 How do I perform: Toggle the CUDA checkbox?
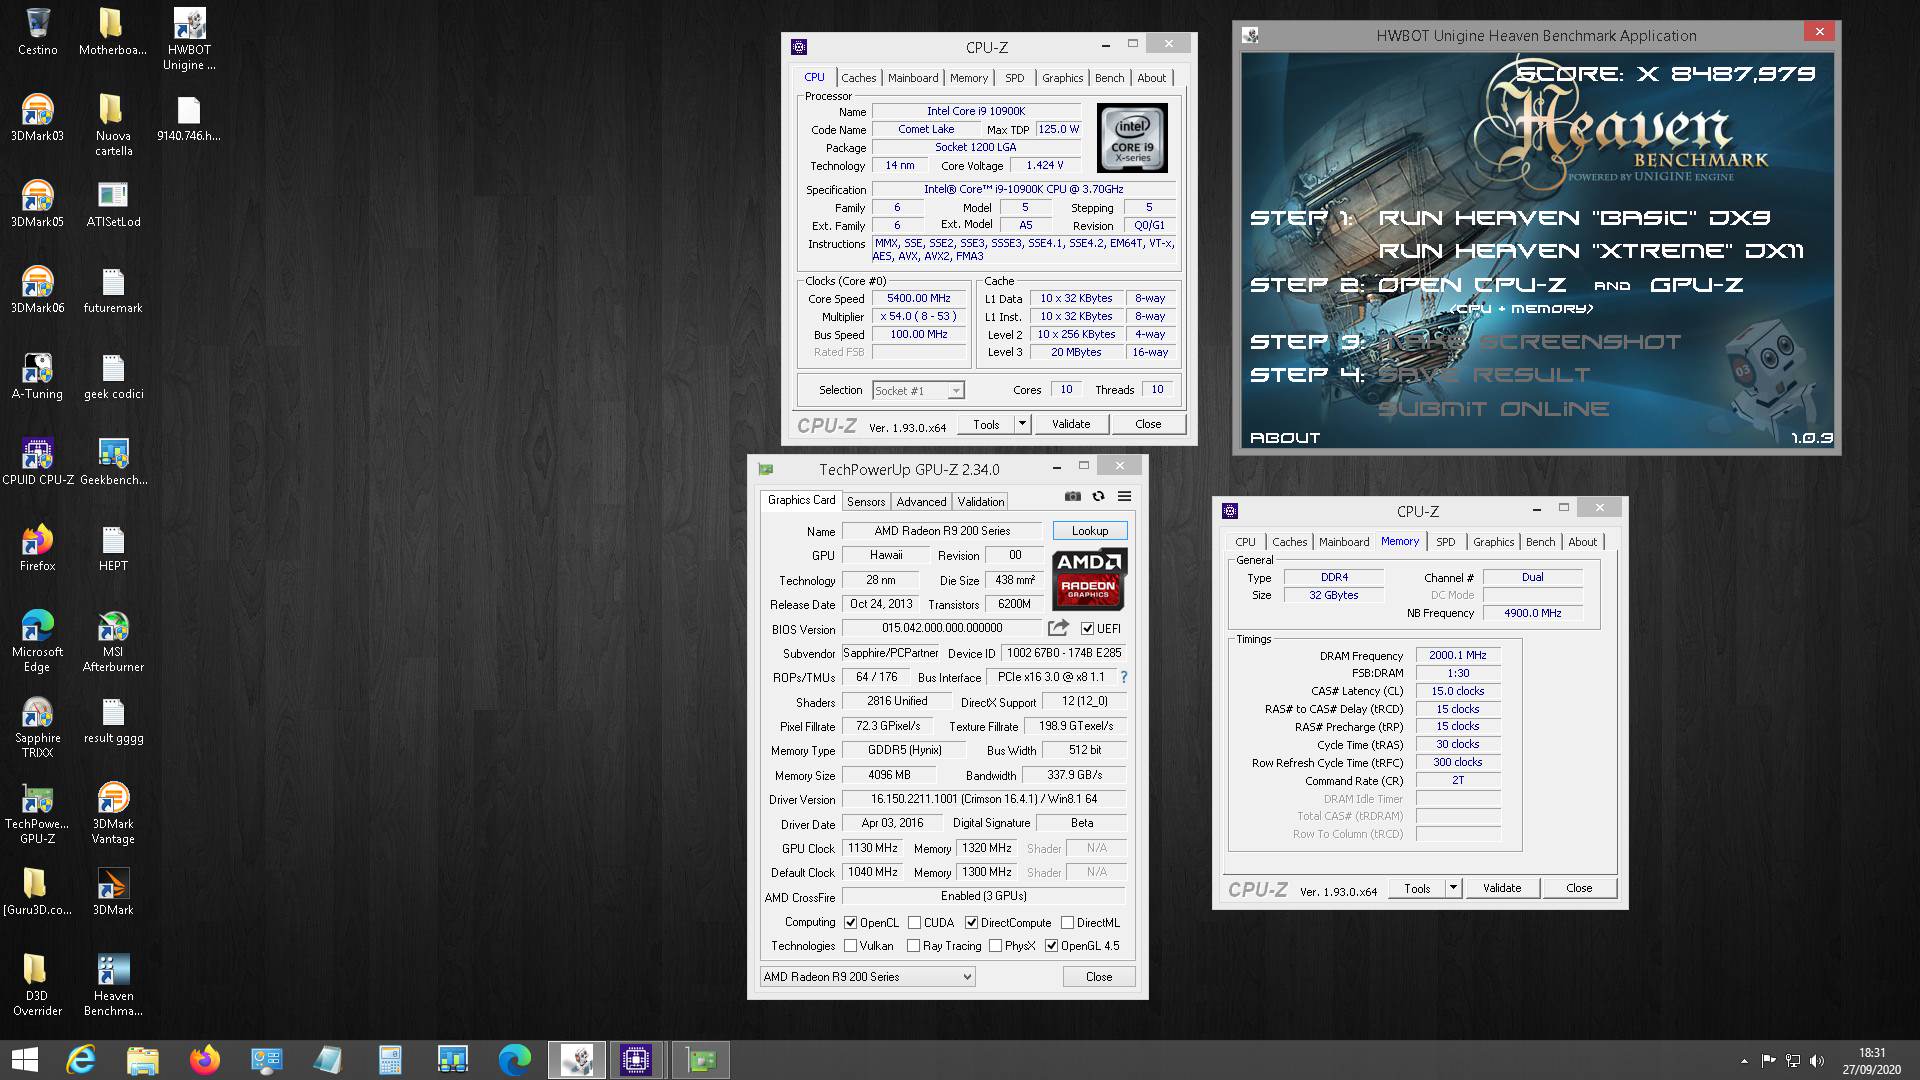point(914,923)
